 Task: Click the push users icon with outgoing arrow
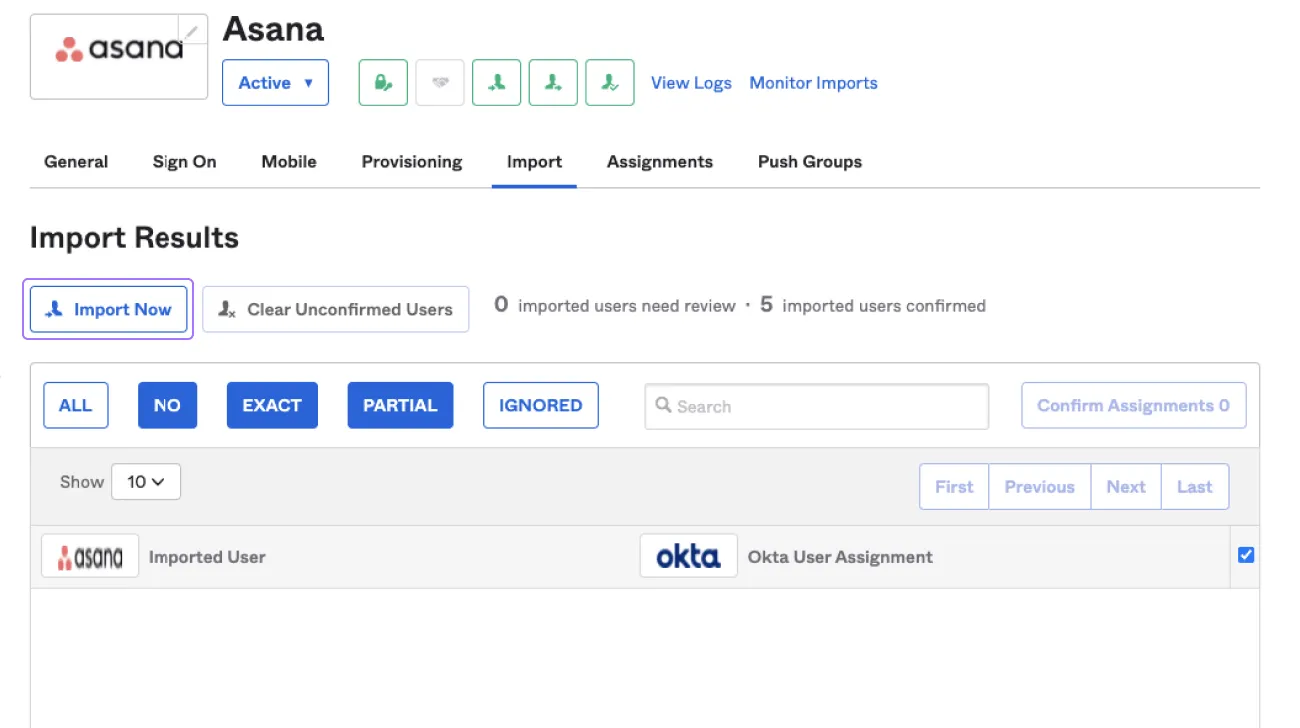click(x=553, y=83)
